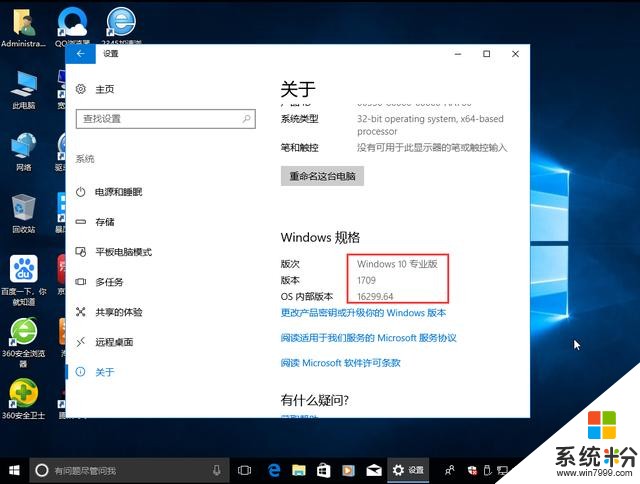Image resolution: width=640 pixels, height=484 pixels.
Task: Open the 2345 browser desktop shortcut
Action: click(121, 25)
